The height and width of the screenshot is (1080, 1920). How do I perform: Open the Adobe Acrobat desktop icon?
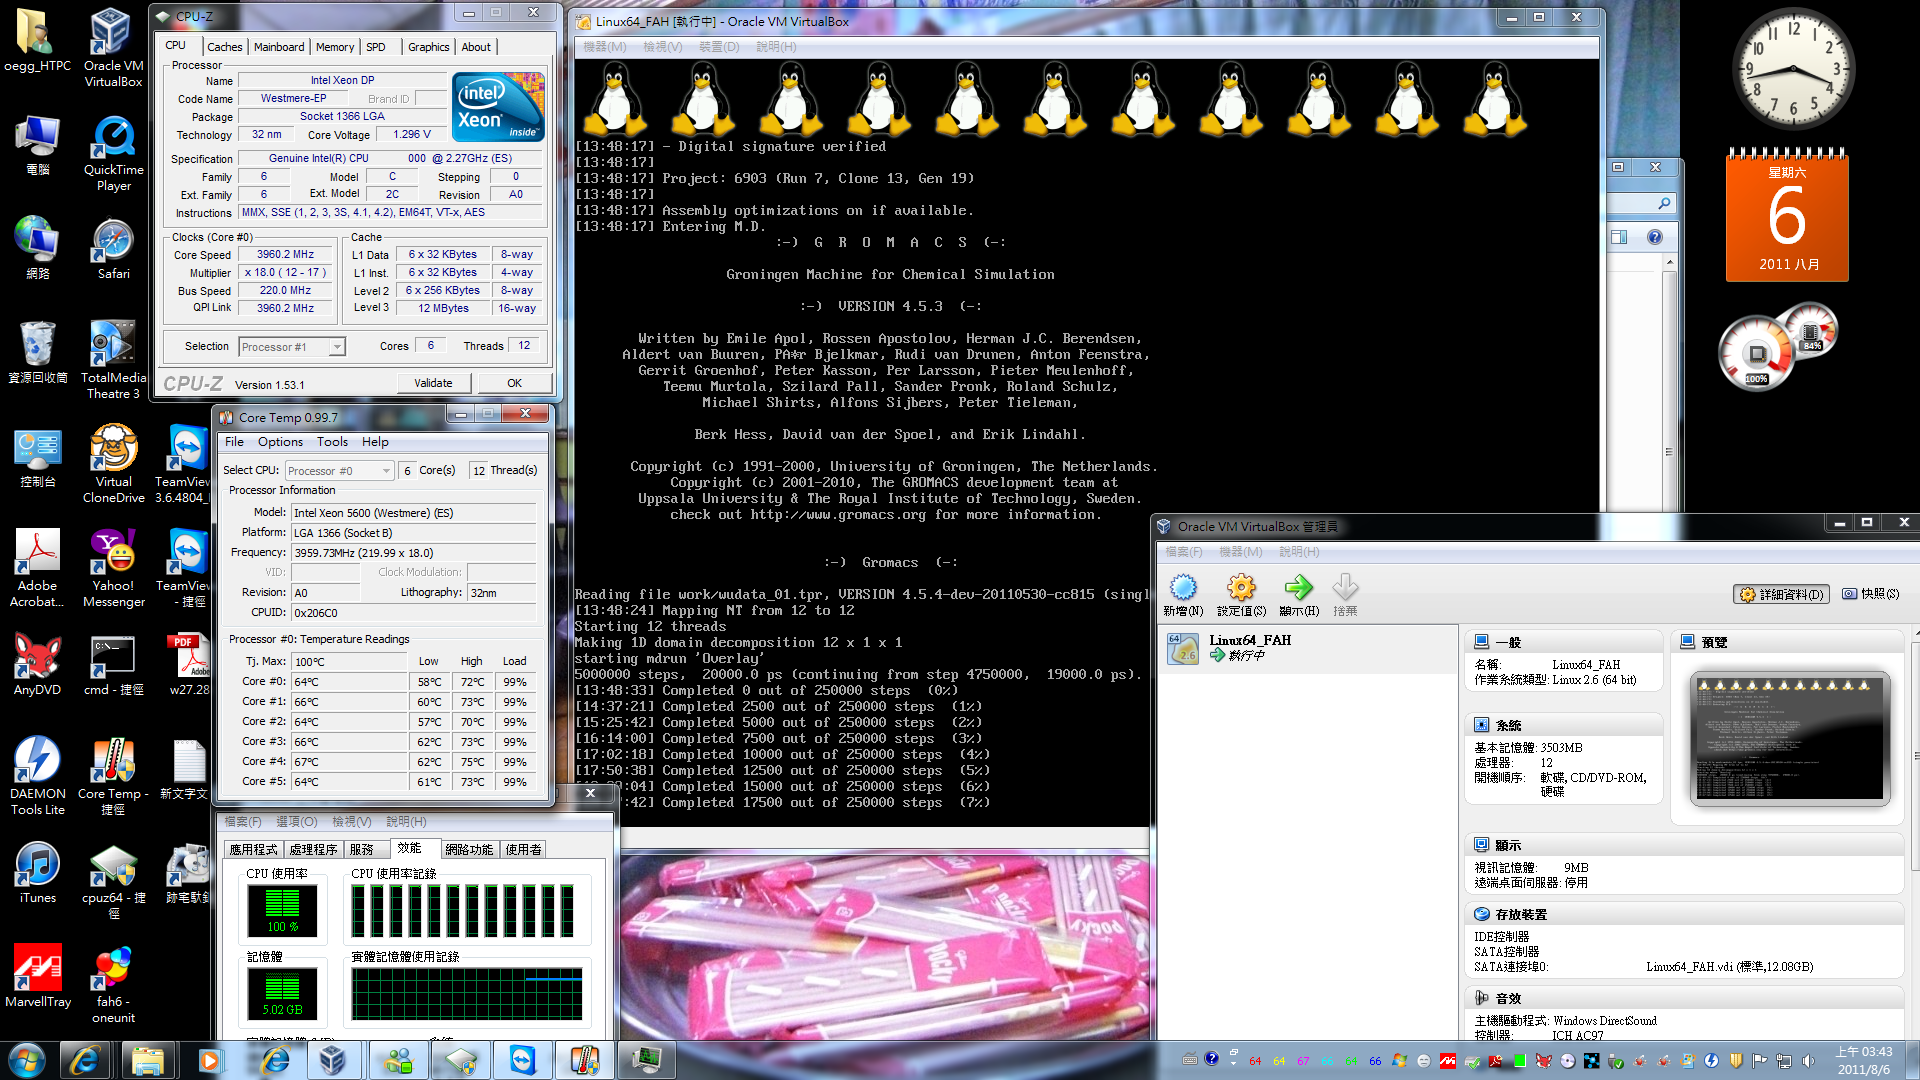[x=37, y=567]
